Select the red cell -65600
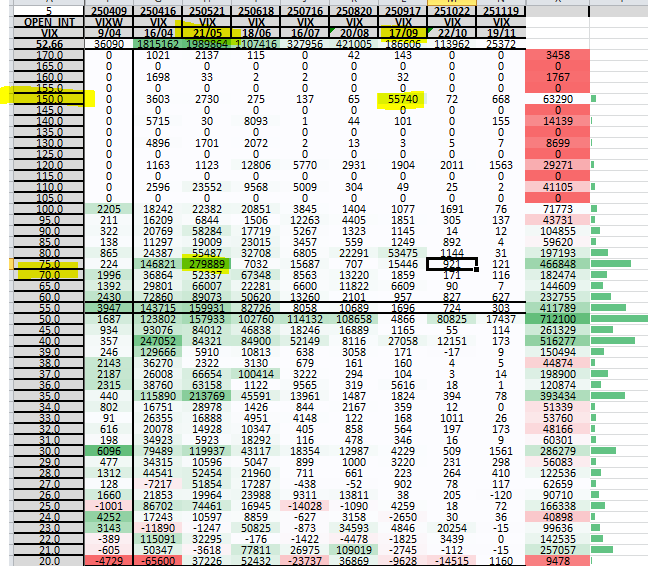 [x=158, y=561]
